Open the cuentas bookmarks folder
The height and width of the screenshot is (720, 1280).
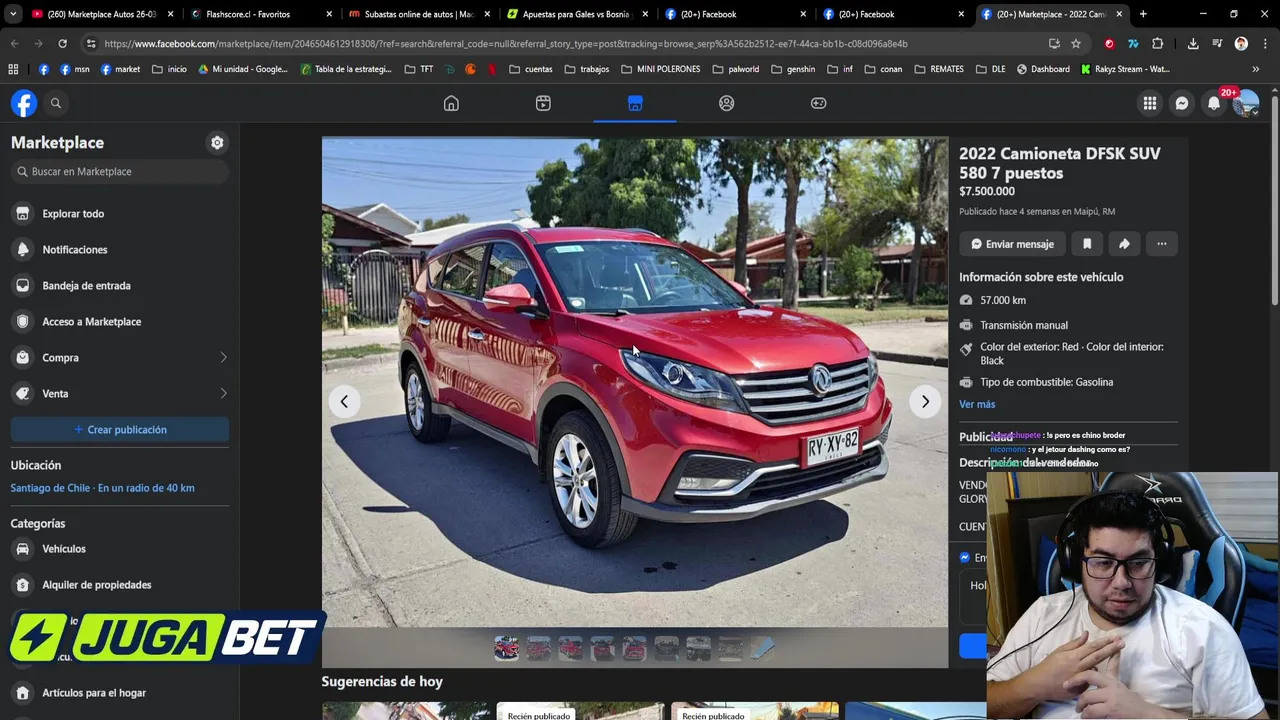(x=531, y=69)
